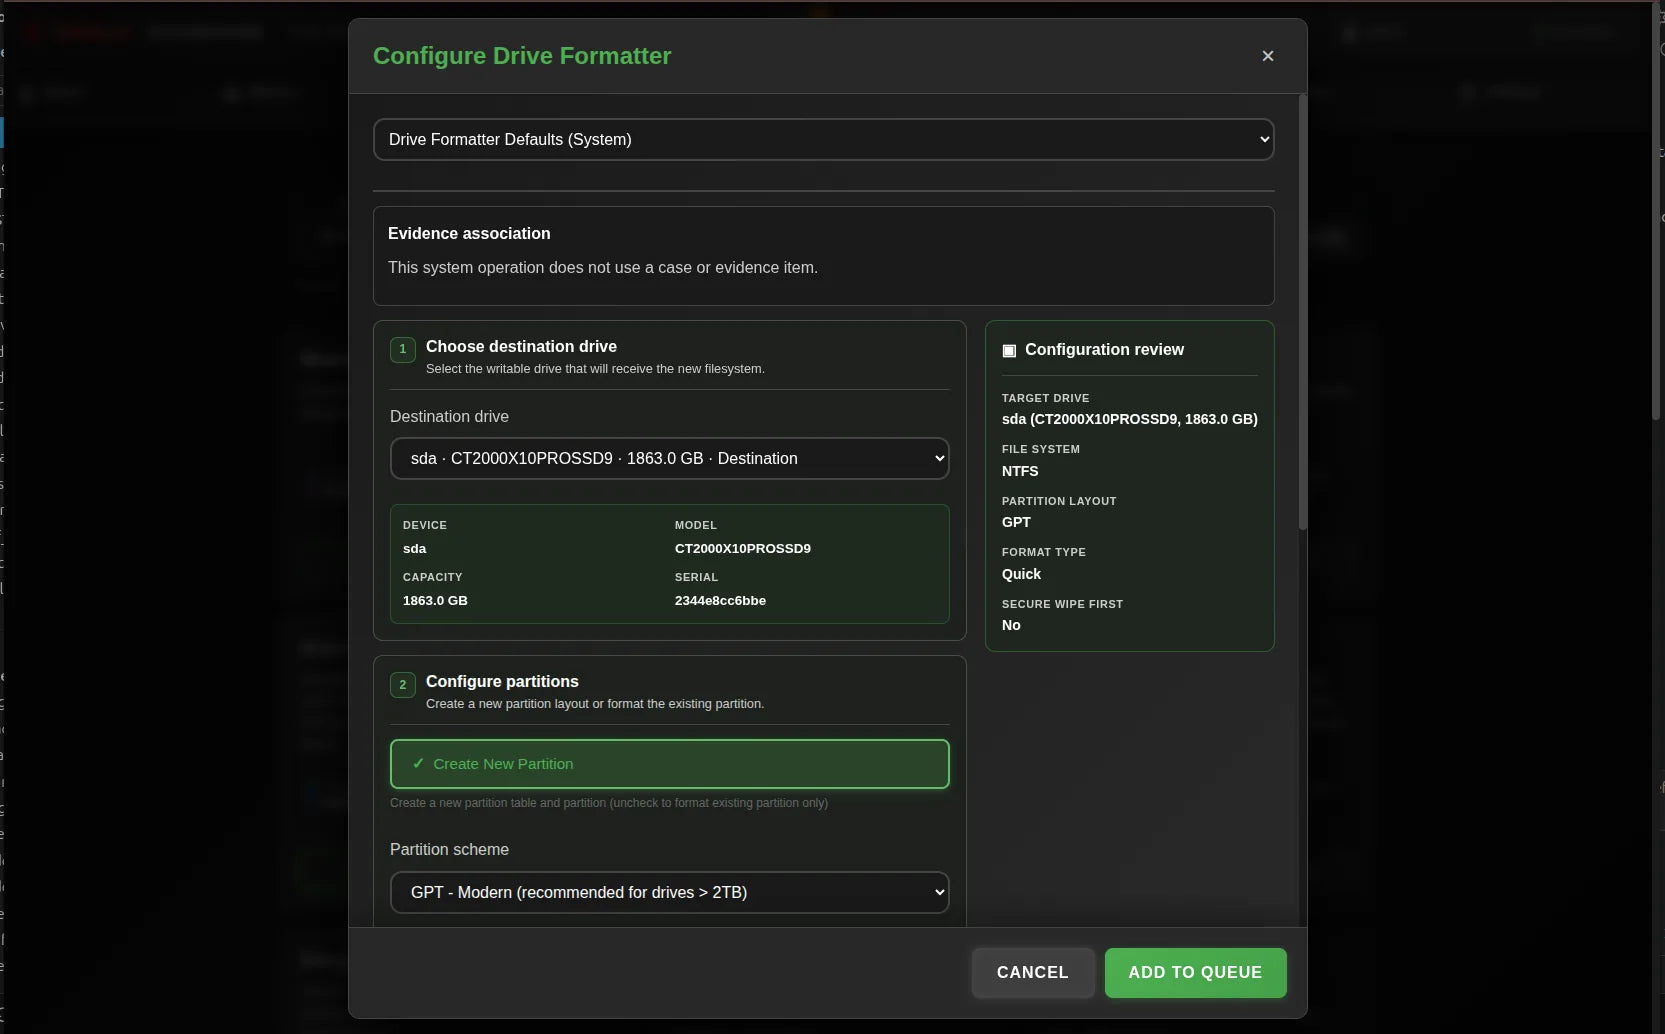The image size is (1665, 1034).
Task: Click the Secure wipe first value No
Action: [1011, 625]
